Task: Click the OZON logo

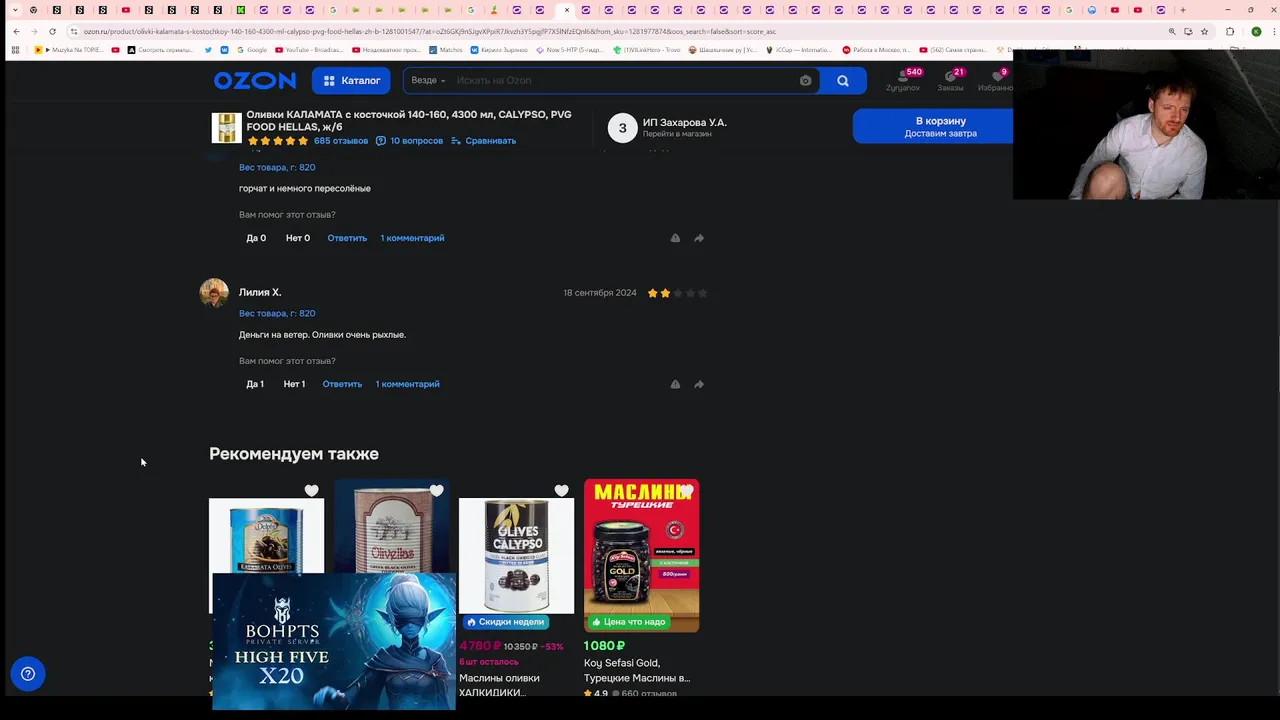Action: 254,81
